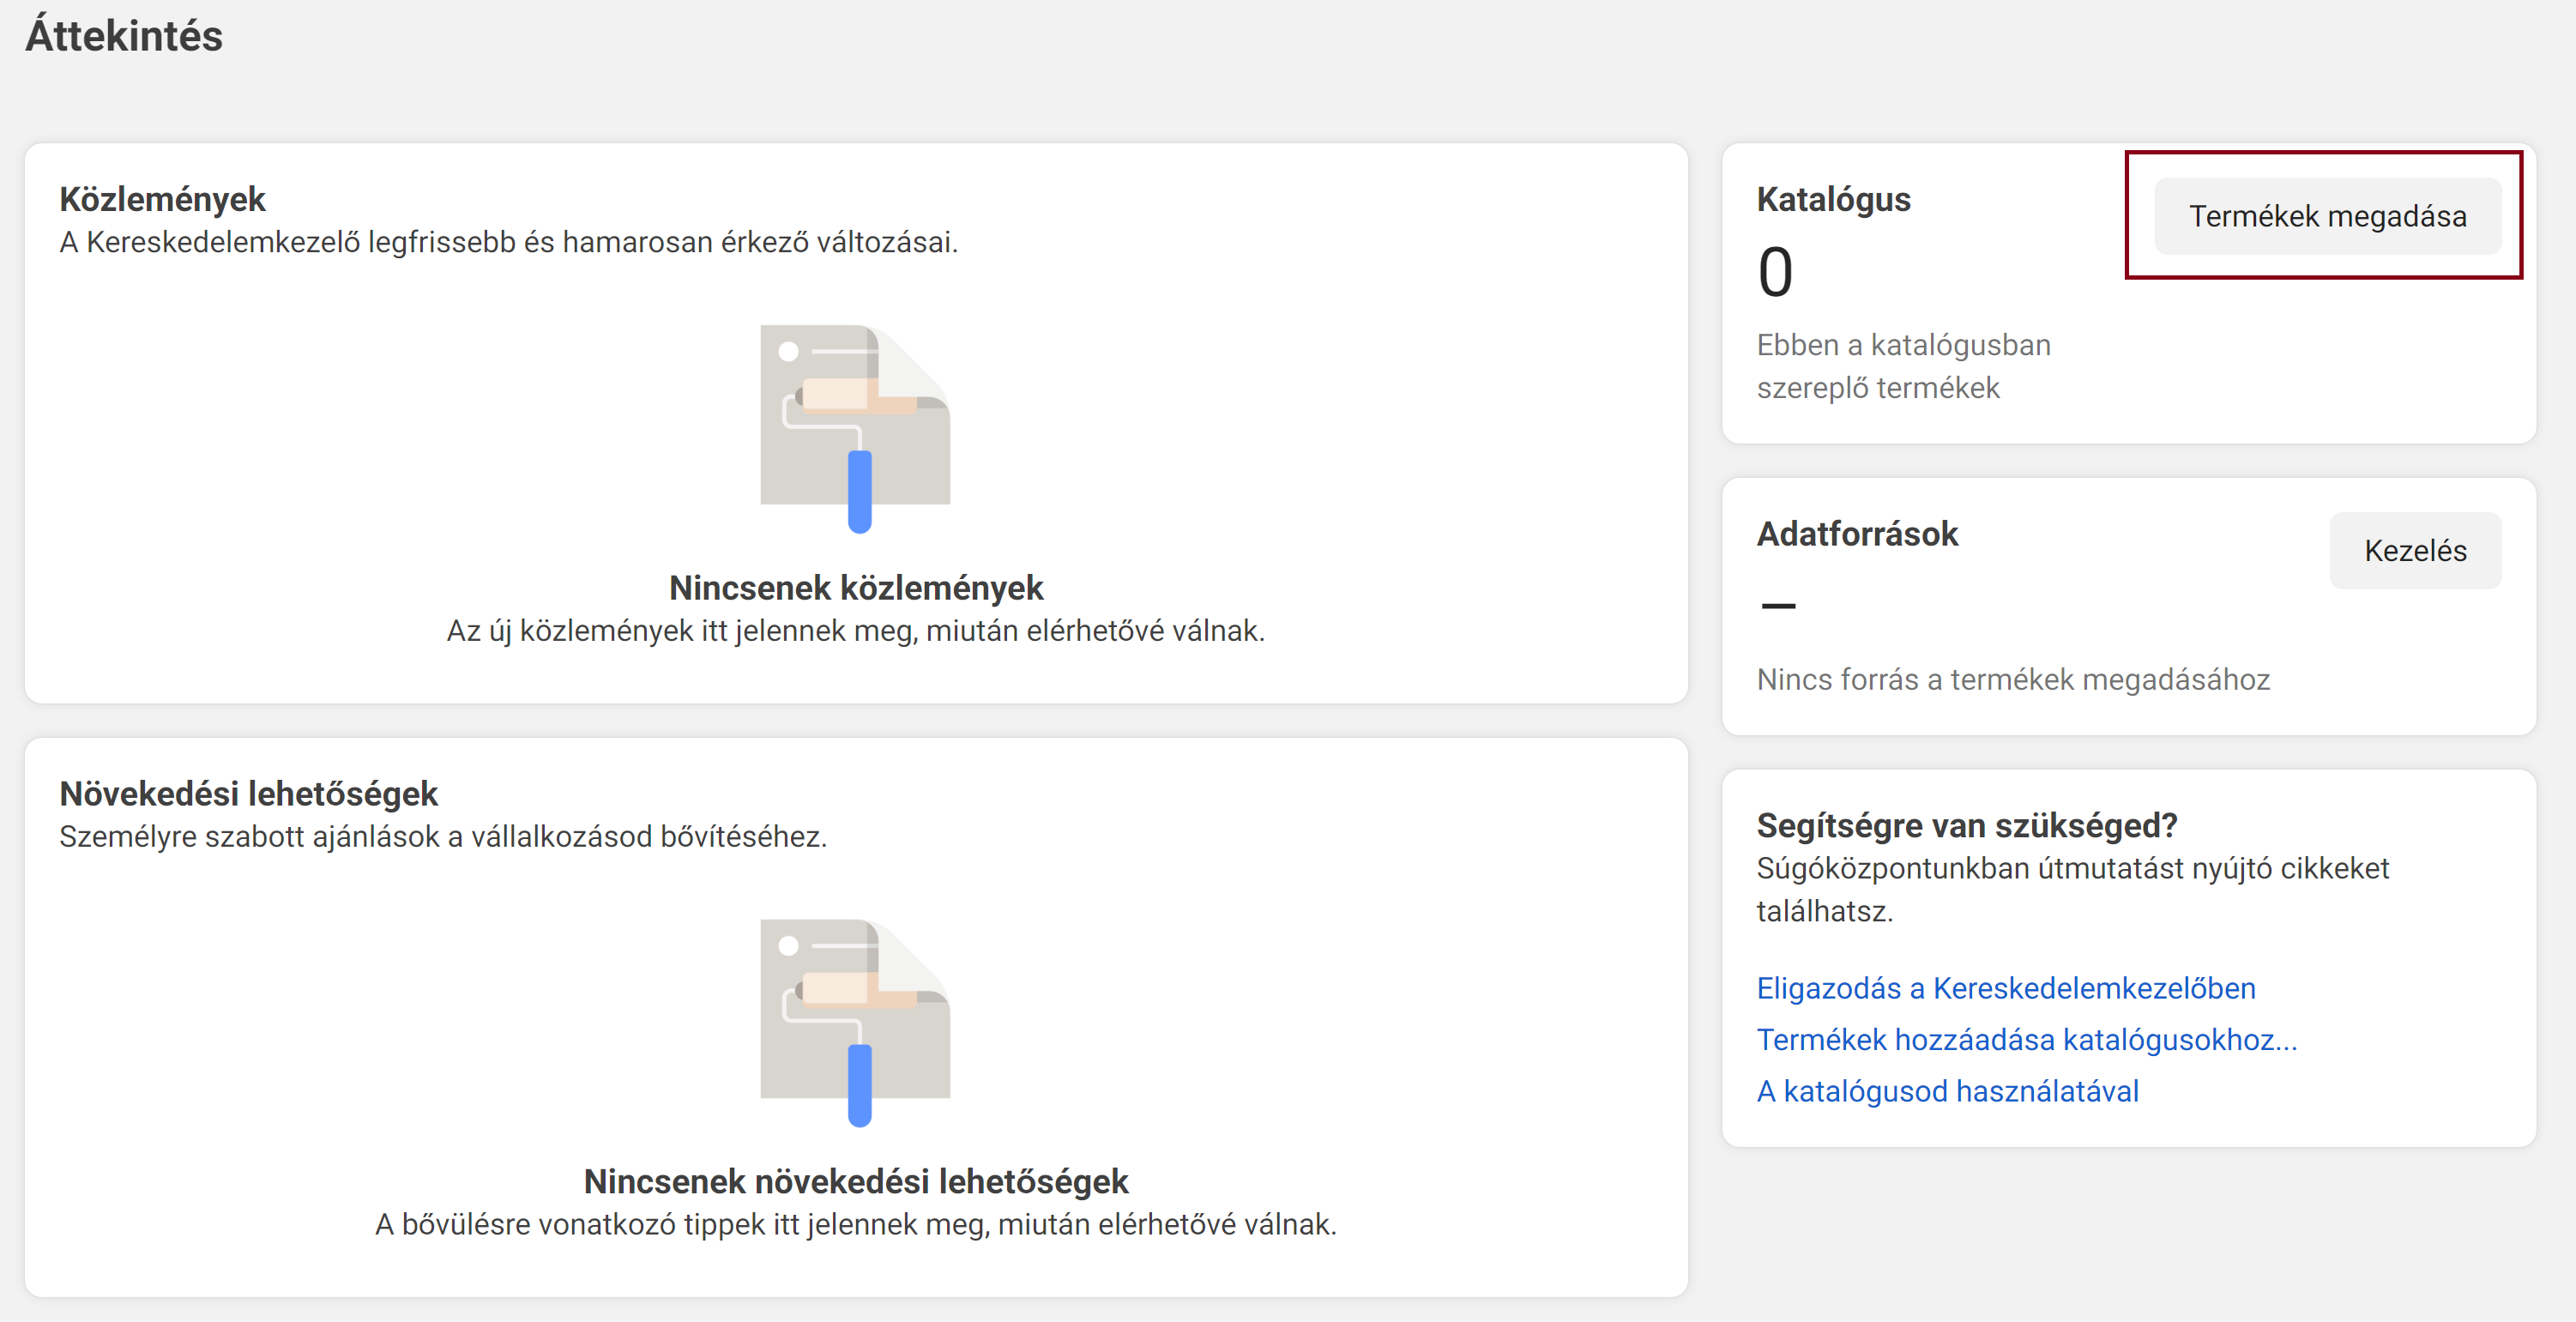The height and width of the screenshot is (1322, 2576).
Task: Click the Súgóközpontunkban útmutatást description text
Action: click(2072, 889)
